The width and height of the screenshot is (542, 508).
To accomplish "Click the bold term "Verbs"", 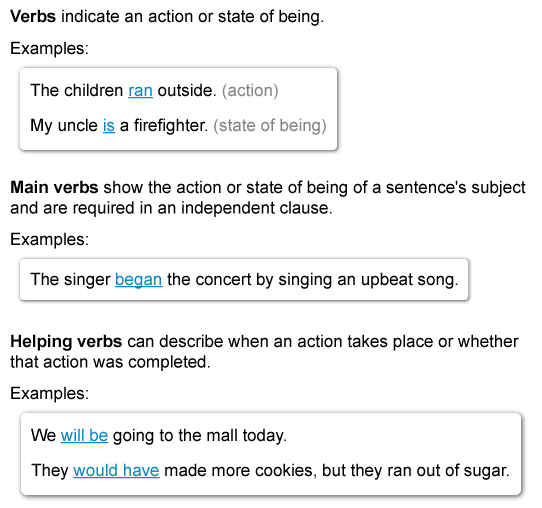I will (x=33, y=17).
